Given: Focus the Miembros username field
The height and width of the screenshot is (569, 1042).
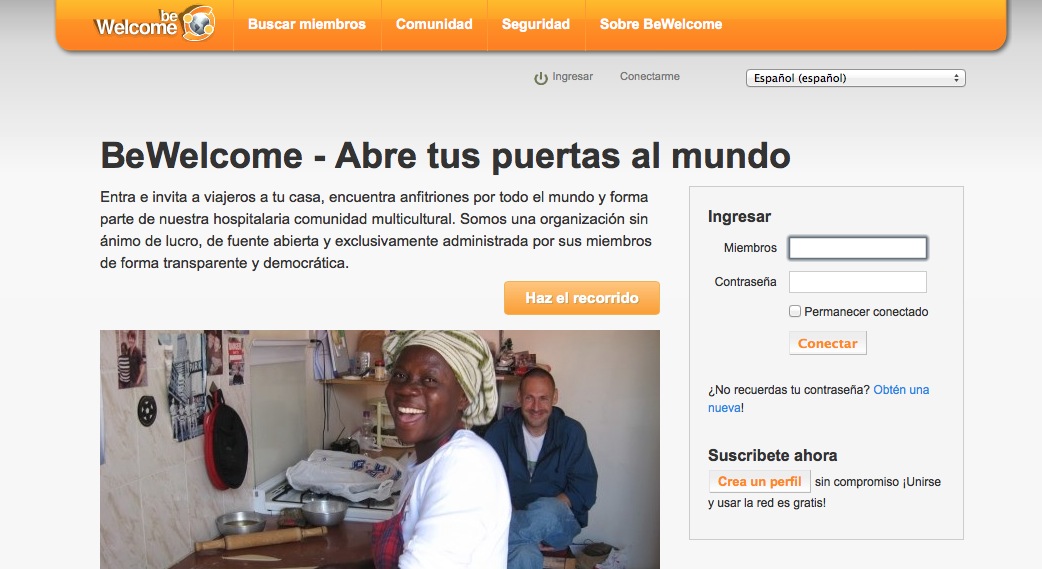Looking at the screenshot, I should 857,248.
